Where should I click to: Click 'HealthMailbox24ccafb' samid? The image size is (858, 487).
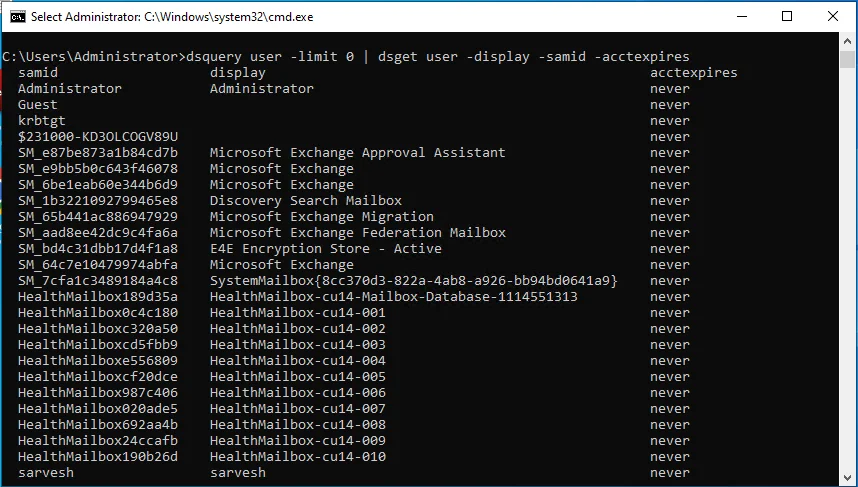(x=98, y=440)
